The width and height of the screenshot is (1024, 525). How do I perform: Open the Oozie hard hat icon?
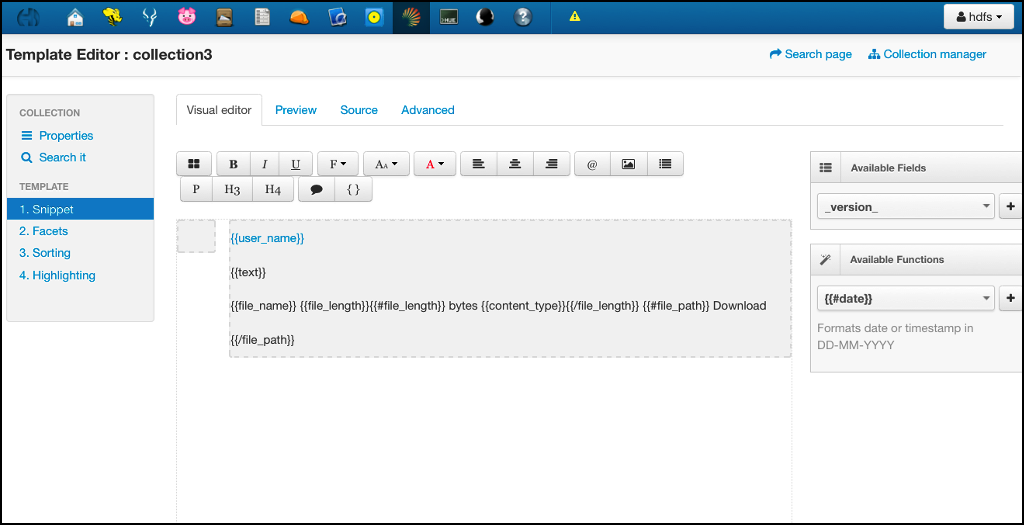coord(298,17)
